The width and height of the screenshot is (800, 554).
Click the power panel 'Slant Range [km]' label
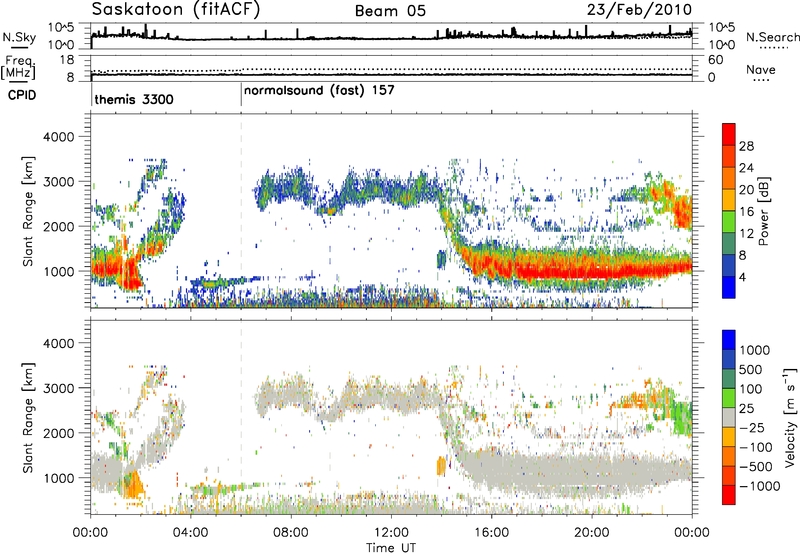click(28, 211)
